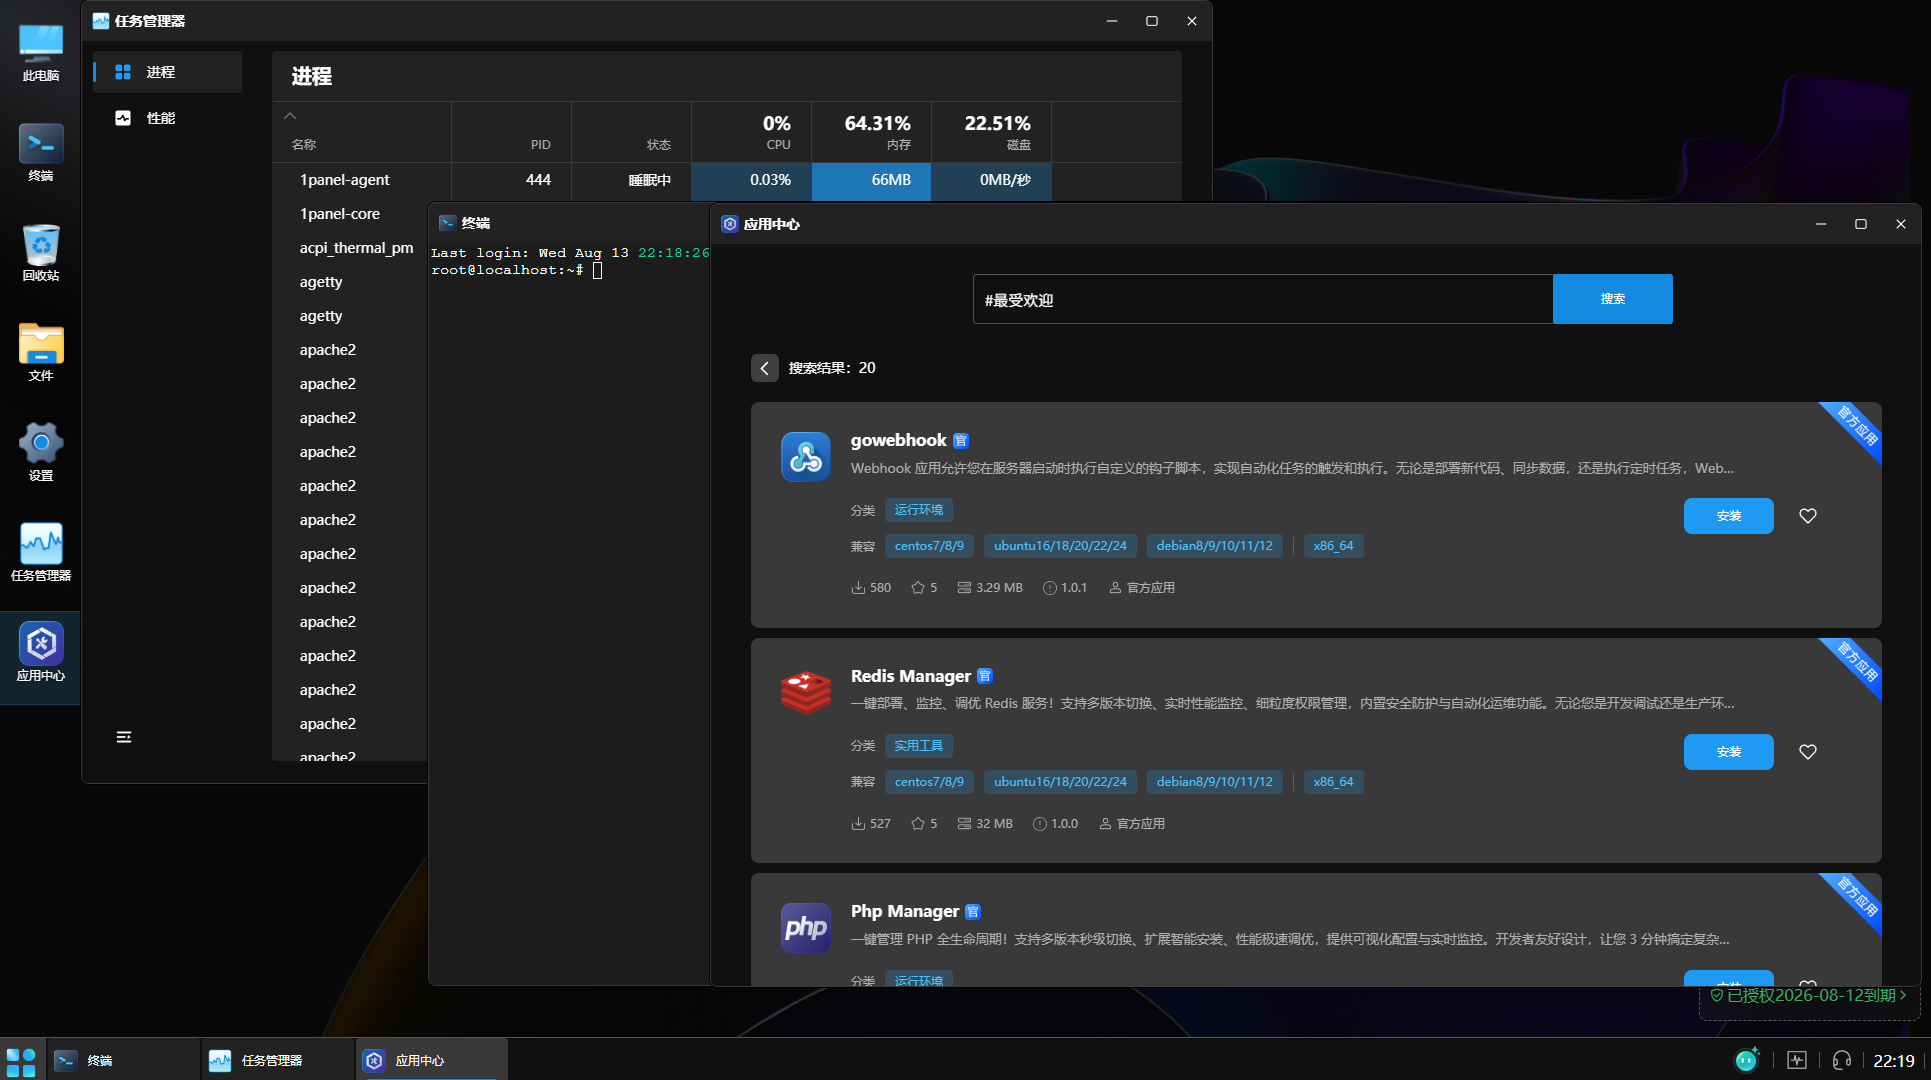Select the Processes tab in Task Manager
Image resolution: width=1931 pixels, height=1080 pixels.
[x=160, y=72]
